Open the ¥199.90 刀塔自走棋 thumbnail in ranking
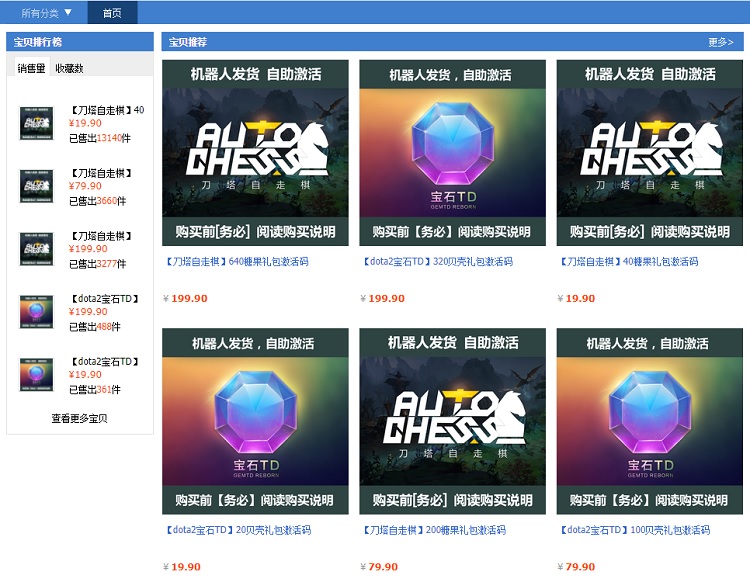The width and height of the screenshot is (750, 582). click(x=36, y=249)
